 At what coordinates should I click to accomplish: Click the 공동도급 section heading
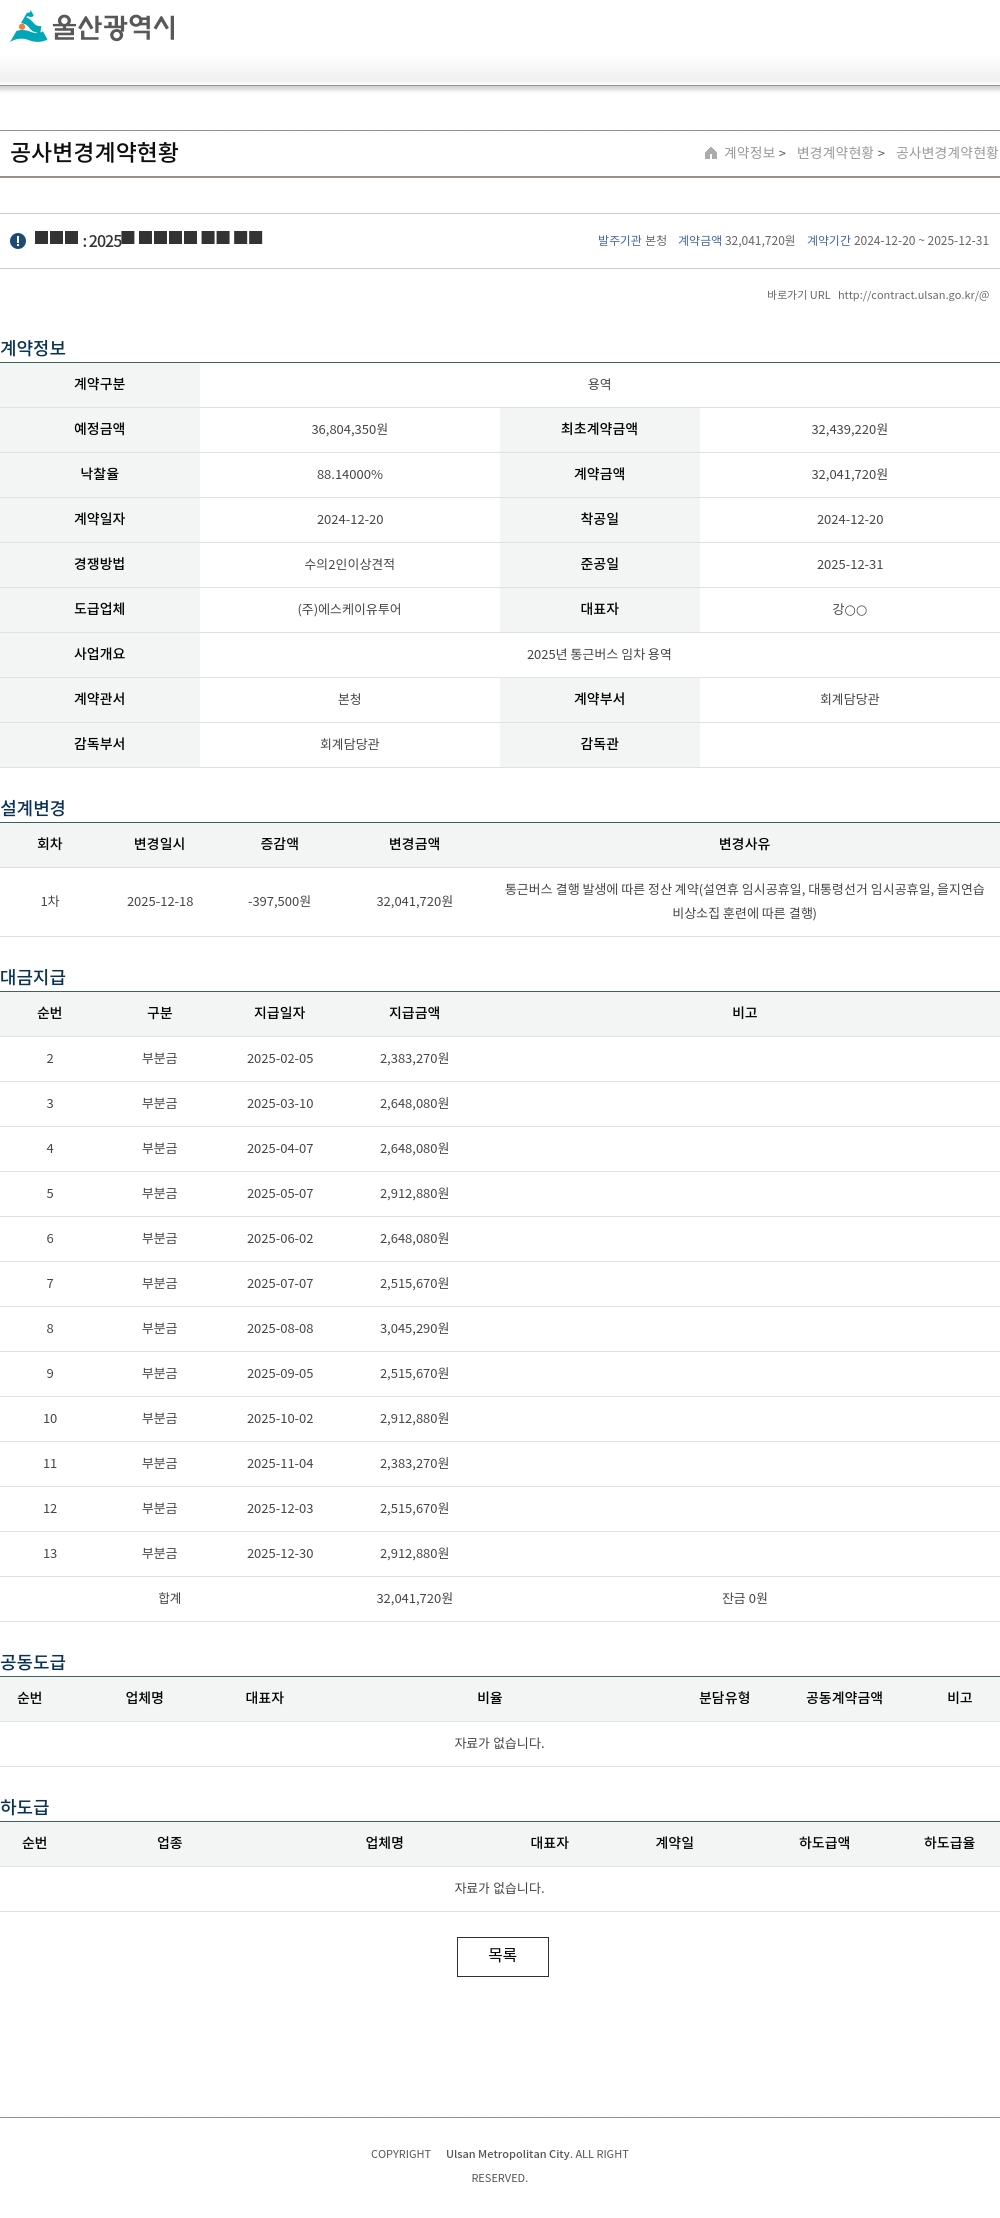33,1662
